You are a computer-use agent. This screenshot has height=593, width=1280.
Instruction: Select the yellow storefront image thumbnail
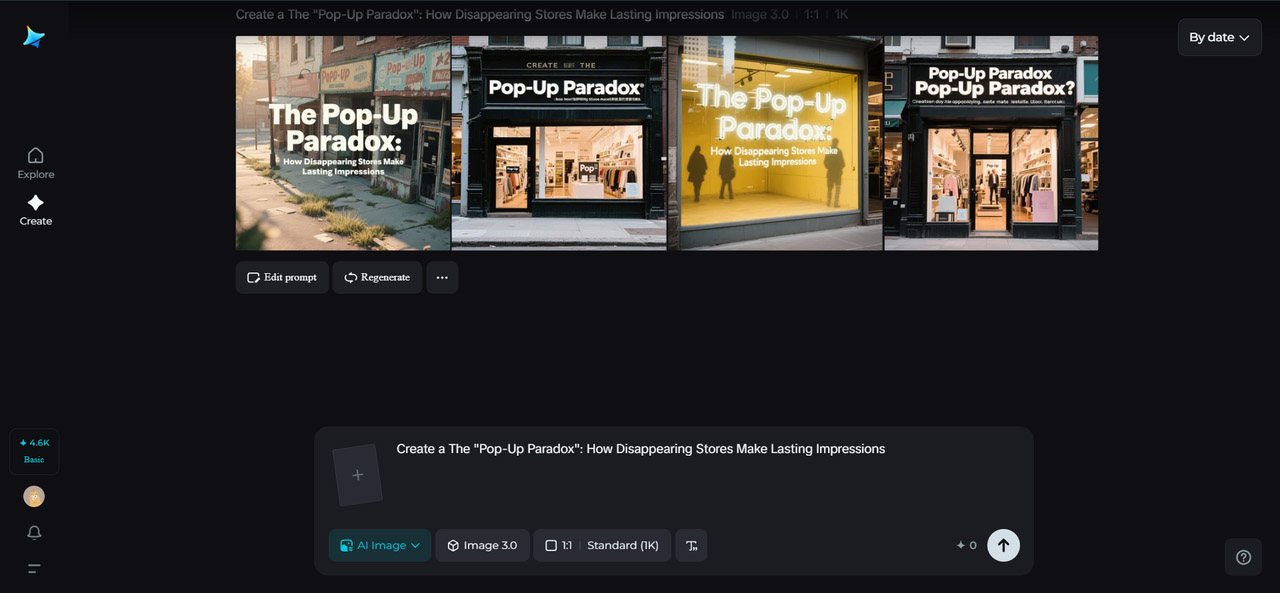point(774,142)
